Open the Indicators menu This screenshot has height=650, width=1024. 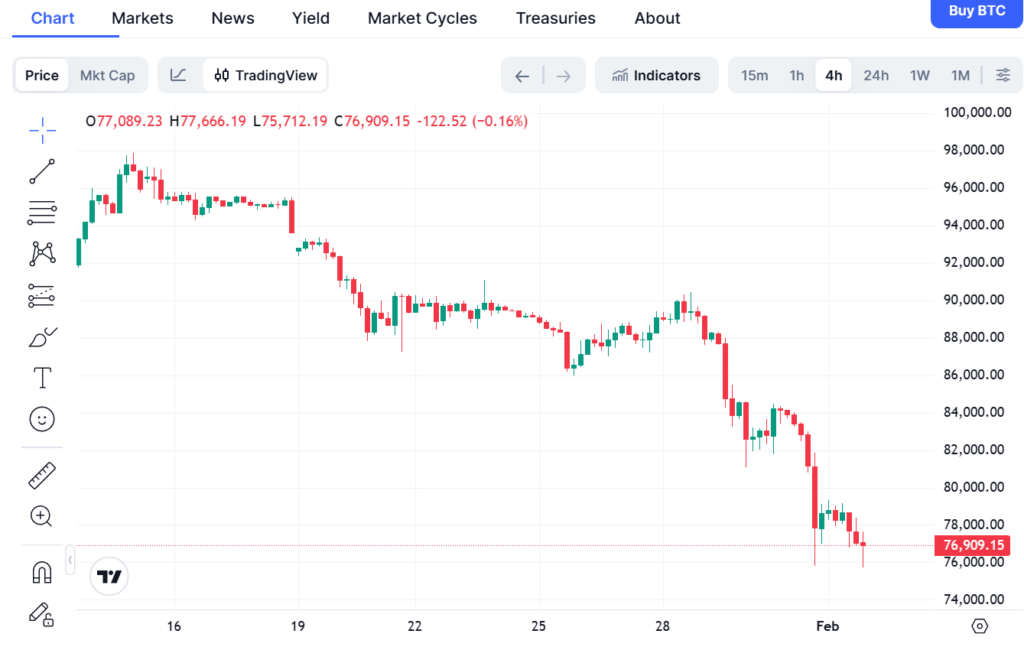pyautogui.click(x=656, y=75)
